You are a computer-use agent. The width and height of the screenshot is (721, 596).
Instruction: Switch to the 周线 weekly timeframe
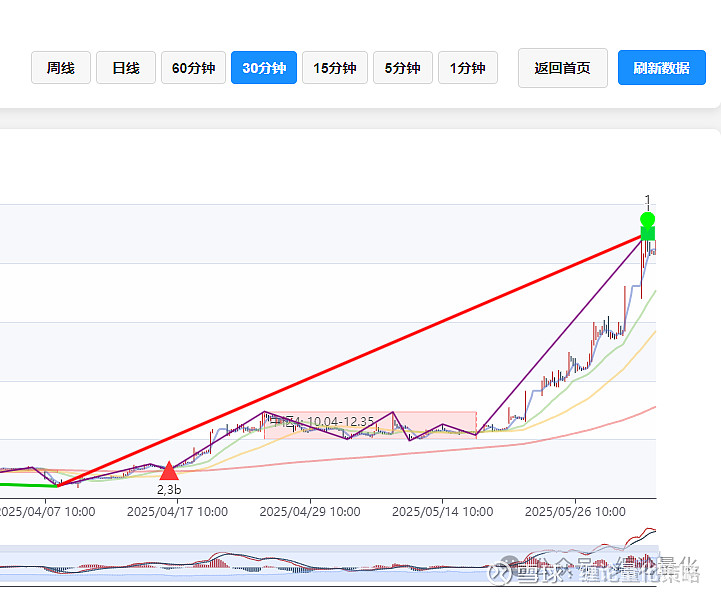(61, 68)
